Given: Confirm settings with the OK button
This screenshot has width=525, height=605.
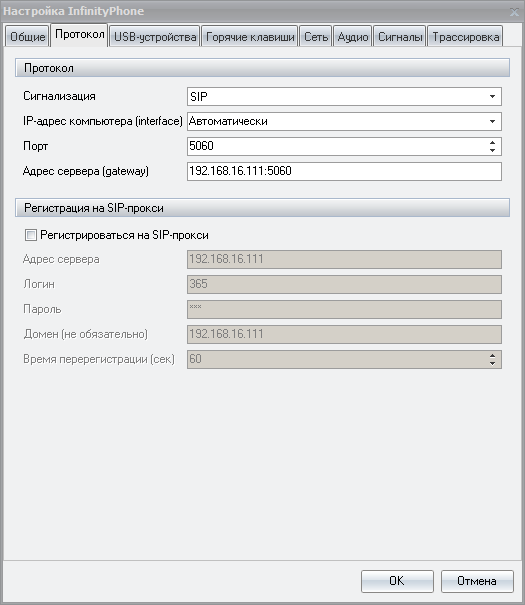Looking at the screenshot, I should (397, 581).
